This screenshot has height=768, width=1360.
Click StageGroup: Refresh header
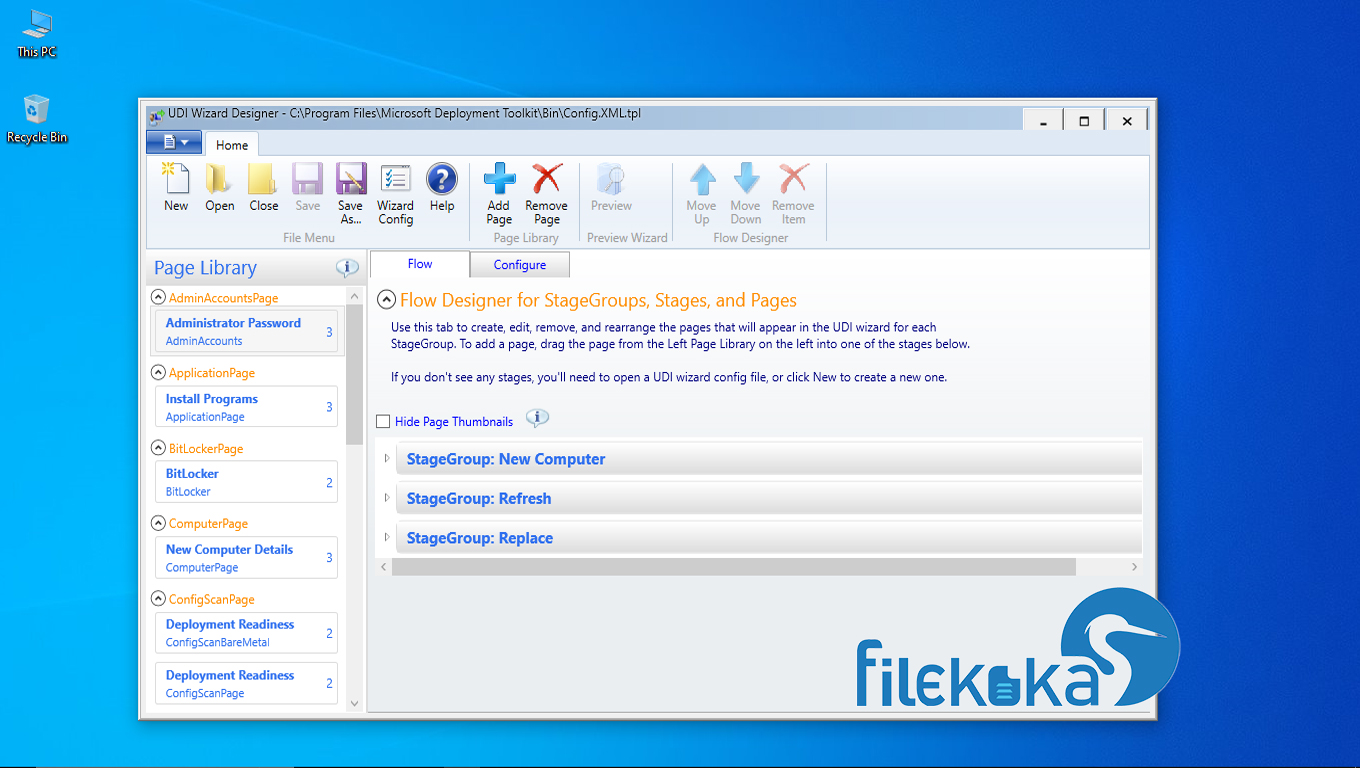(x=768, y=498)
